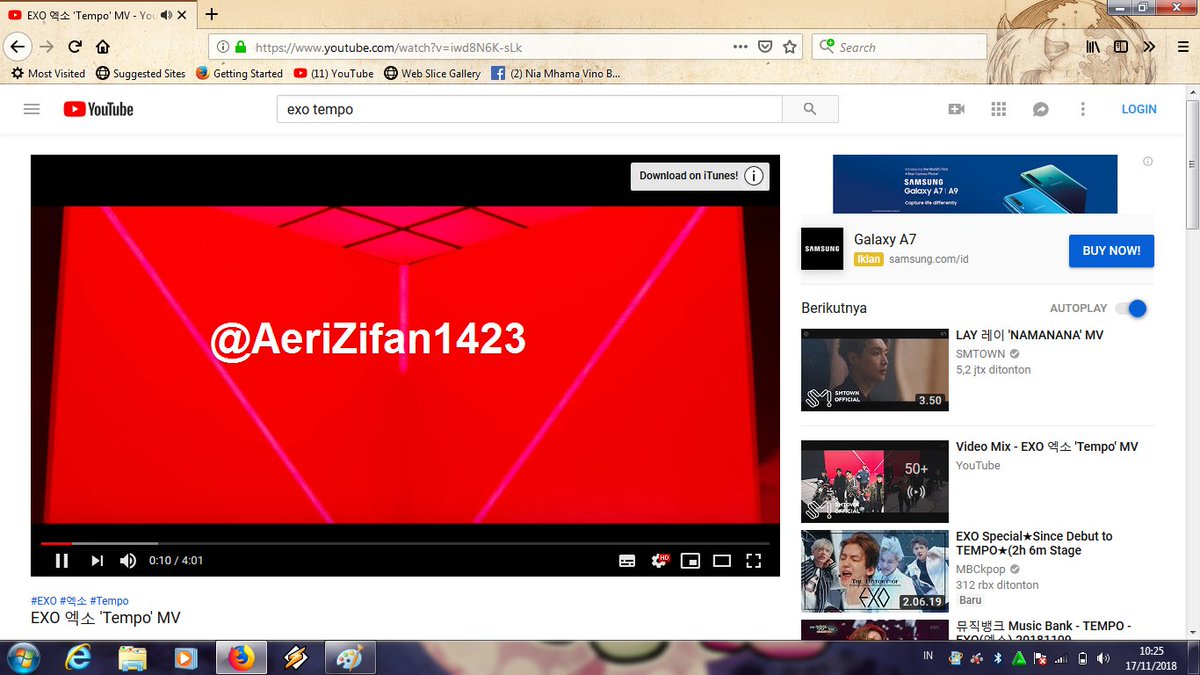Open the Samsung Galaxy banner ad
1200x675 pixels.
click(975, 184)
